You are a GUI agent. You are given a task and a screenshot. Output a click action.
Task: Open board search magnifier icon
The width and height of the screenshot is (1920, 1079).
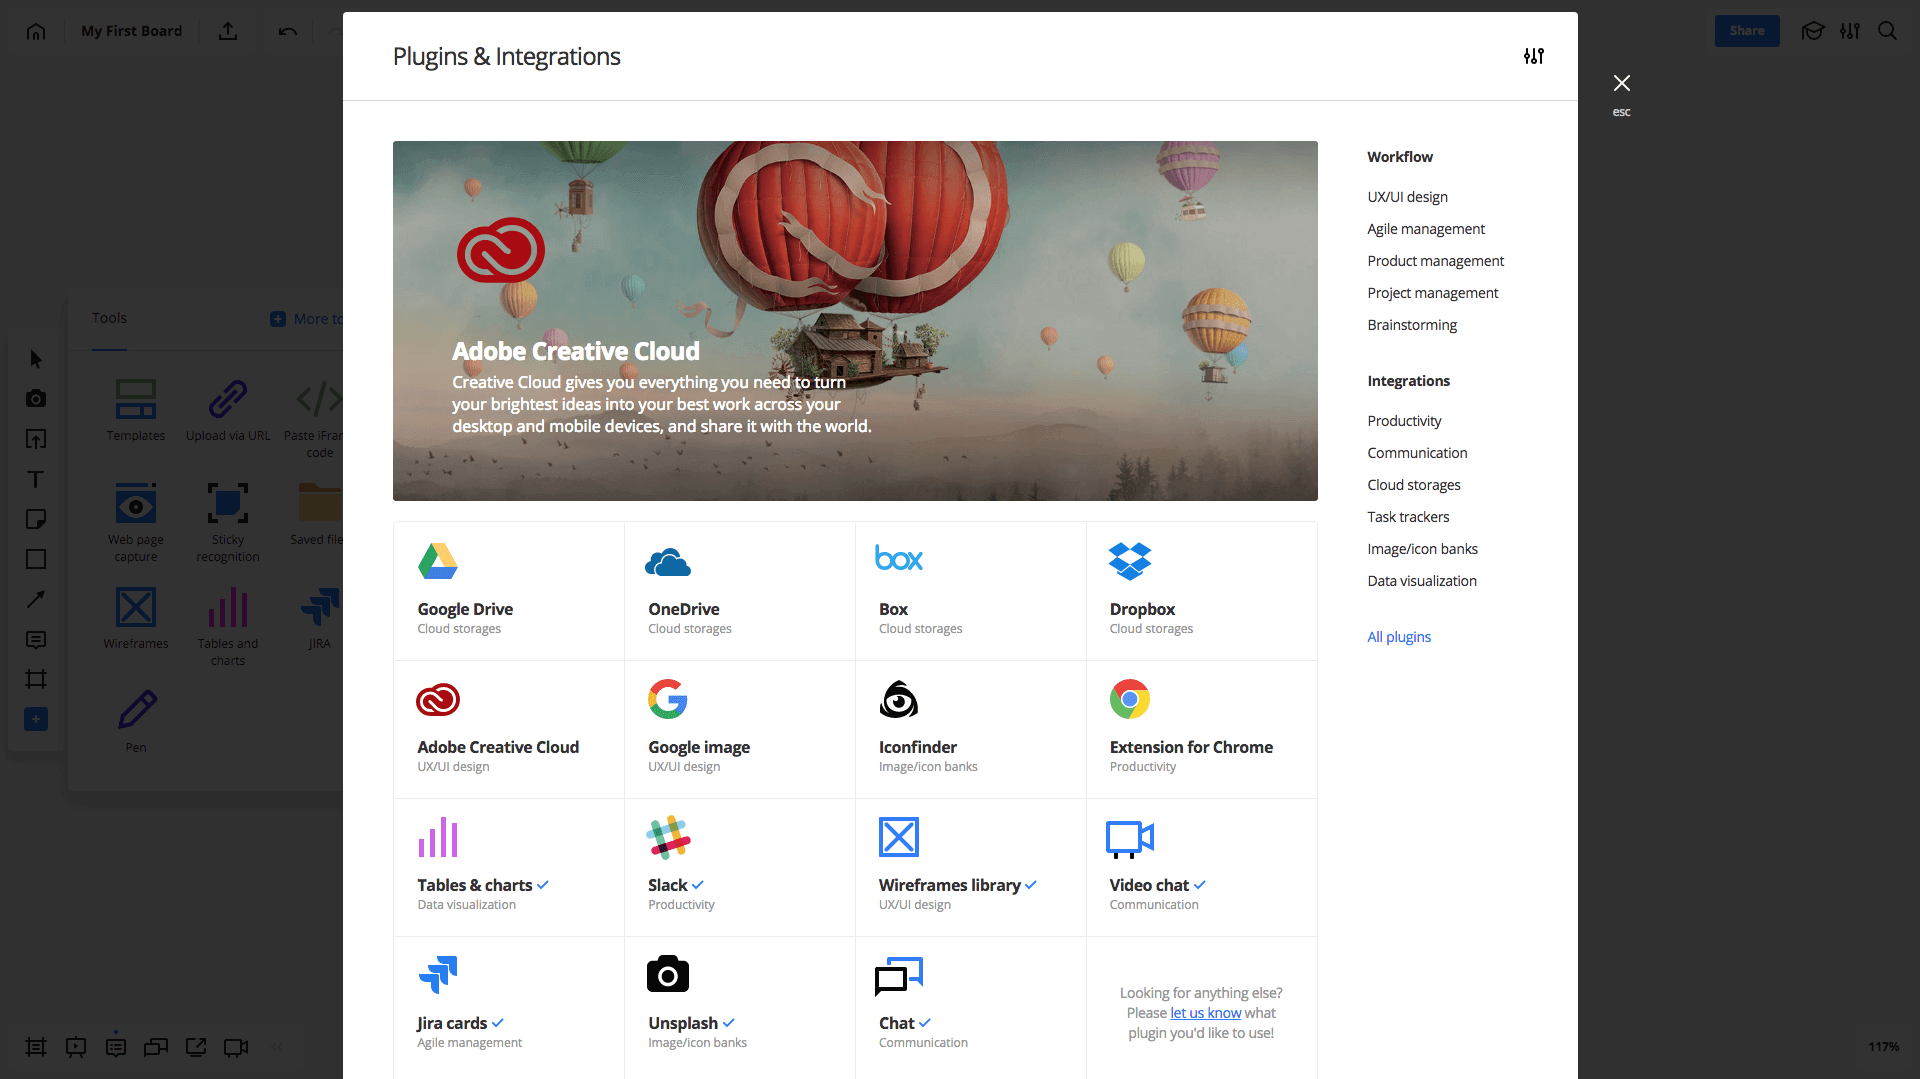(x=1887, y=31)
